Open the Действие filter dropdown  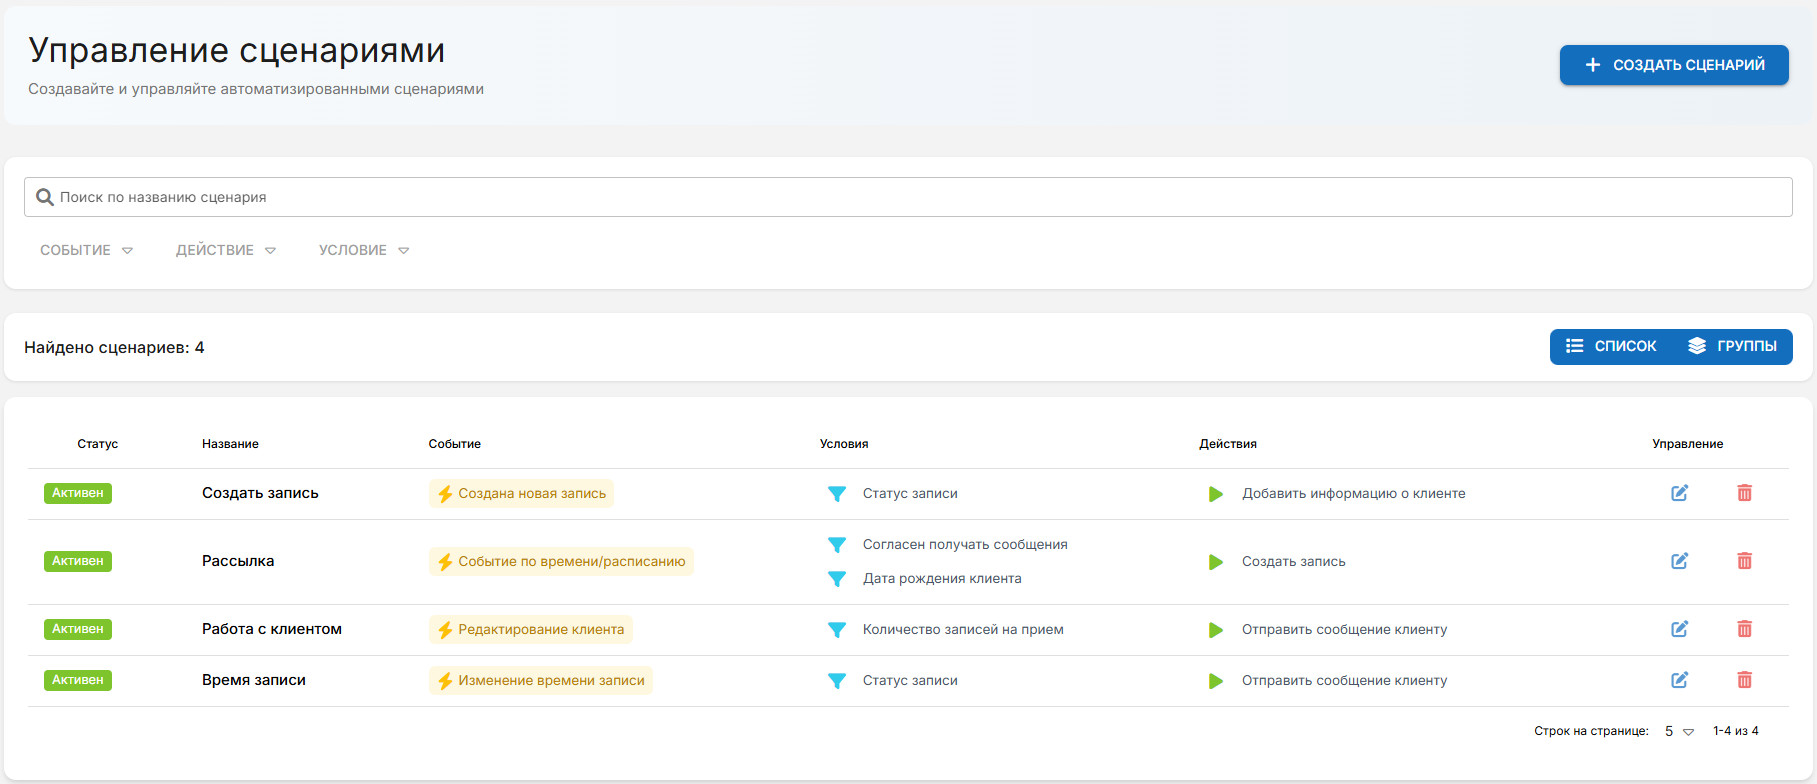[225, 250]
